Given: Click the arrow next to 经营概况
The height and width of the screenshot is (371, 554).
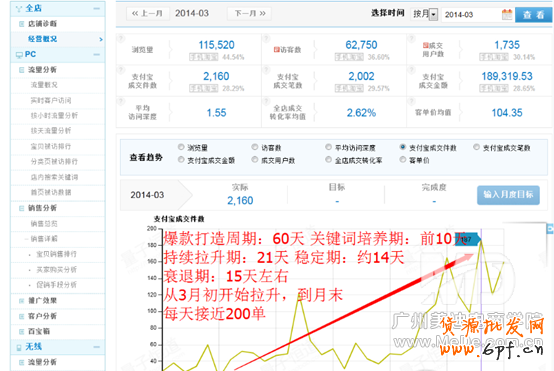Looking at the screenshot, I should (101, 39).
